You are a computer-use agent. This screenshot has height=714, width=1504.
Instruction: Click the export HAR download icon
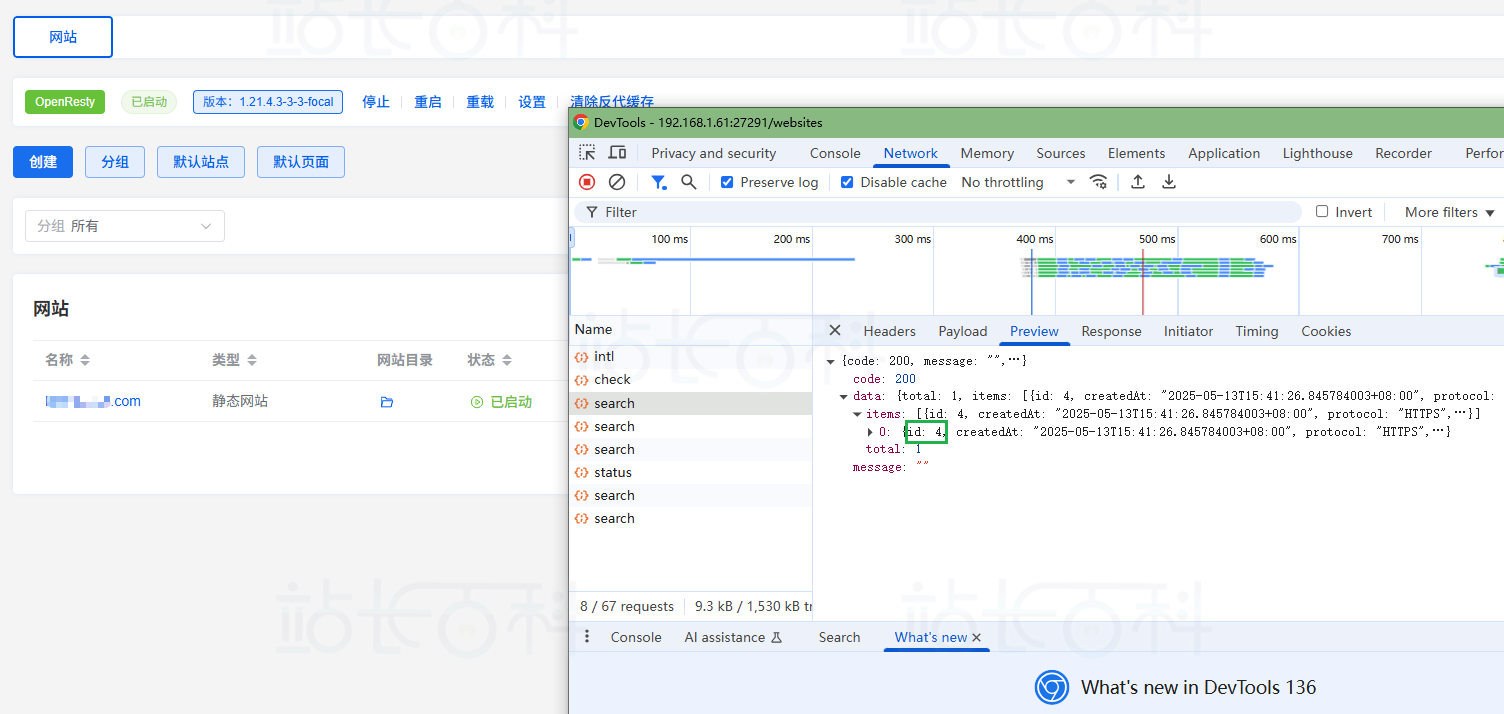click(1168, 182)
